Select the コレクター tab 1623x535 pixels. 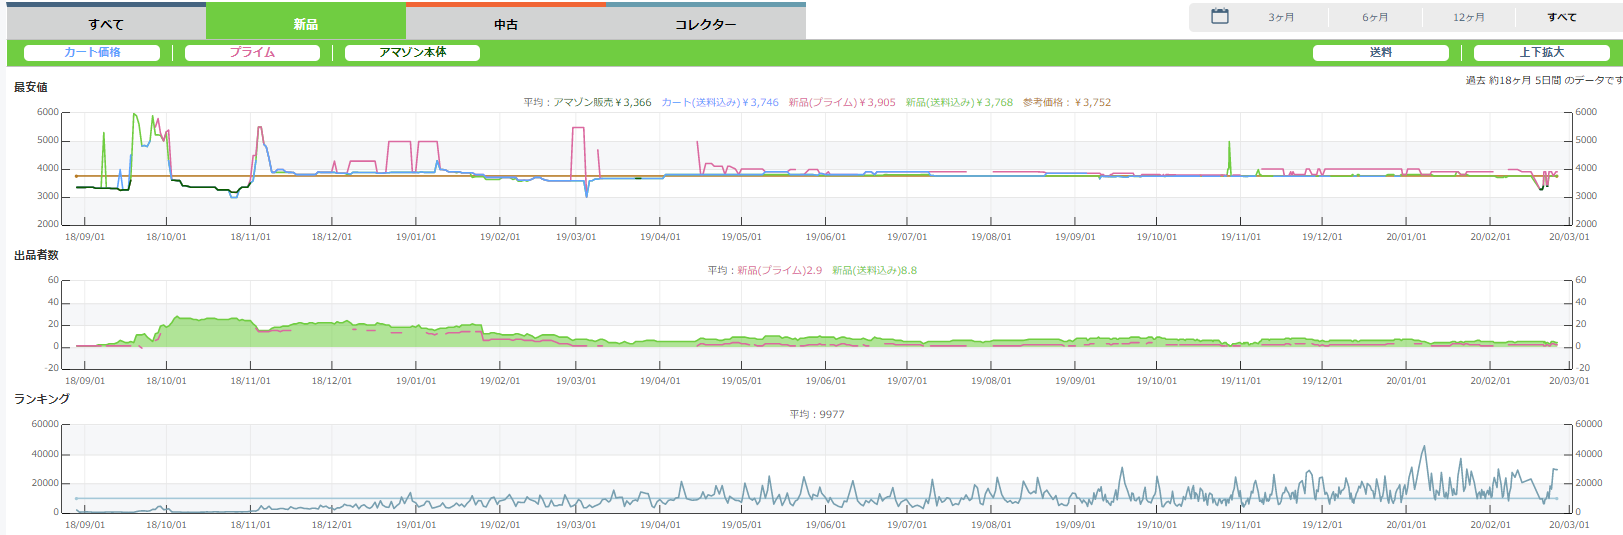click(x=705, y=24)
